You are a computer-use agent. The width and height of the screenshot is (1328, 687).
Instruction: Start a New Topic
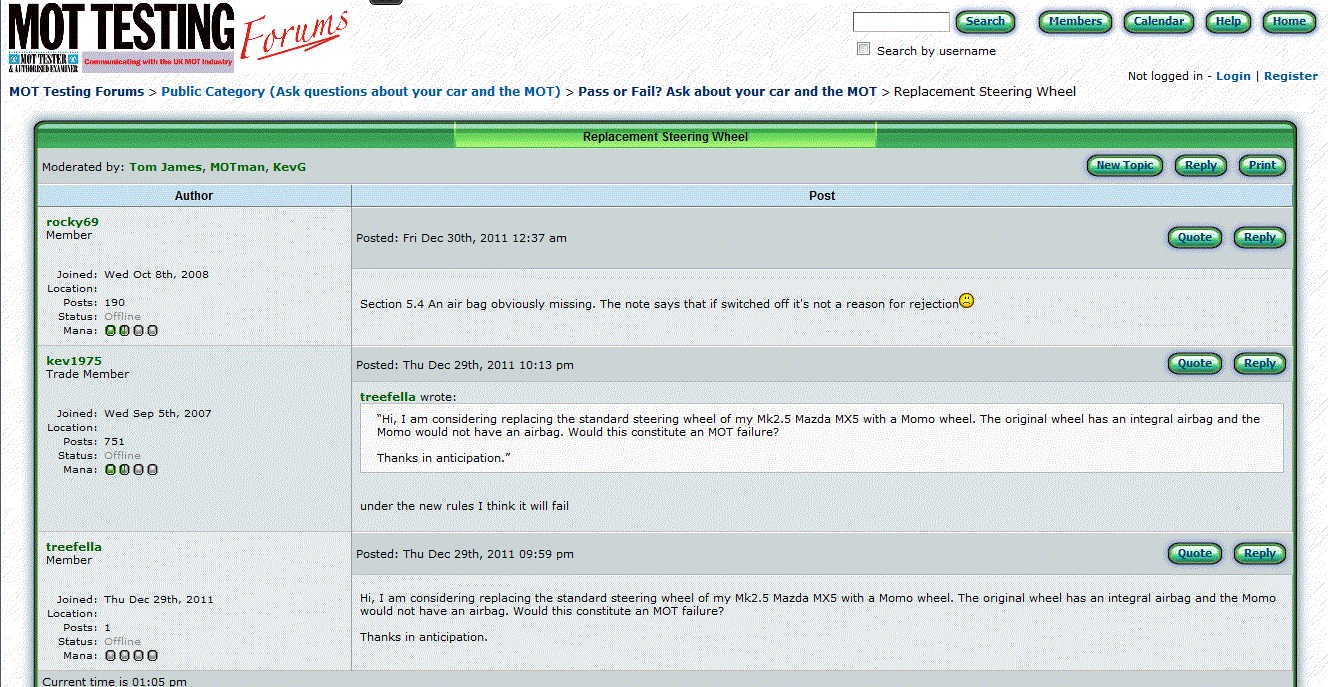click(1124, 166)
